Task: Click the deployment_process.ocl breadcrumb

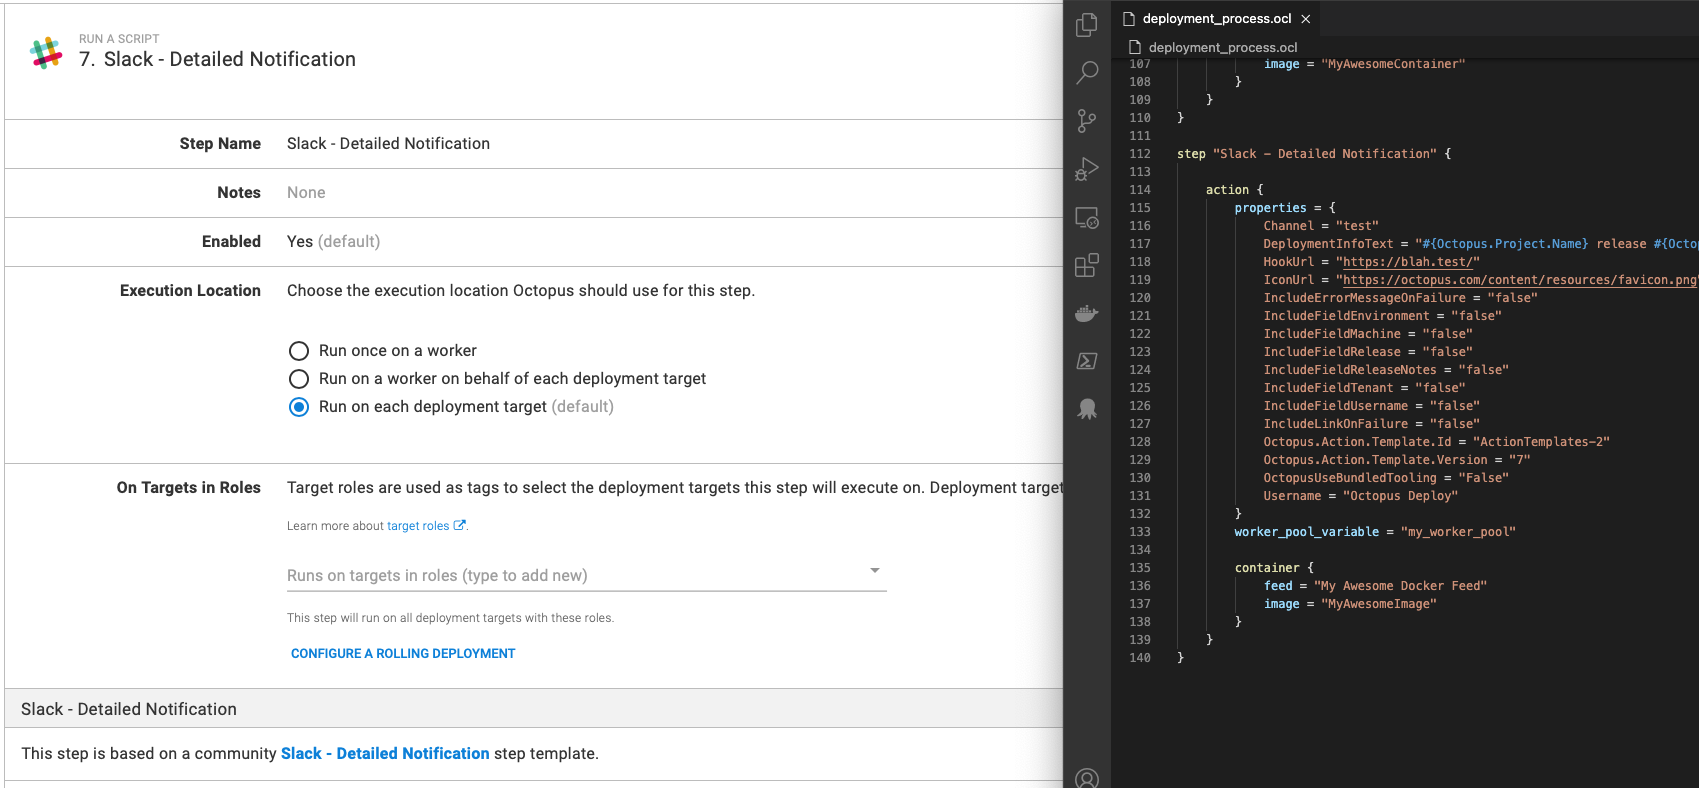Action: pos(1223,47)
